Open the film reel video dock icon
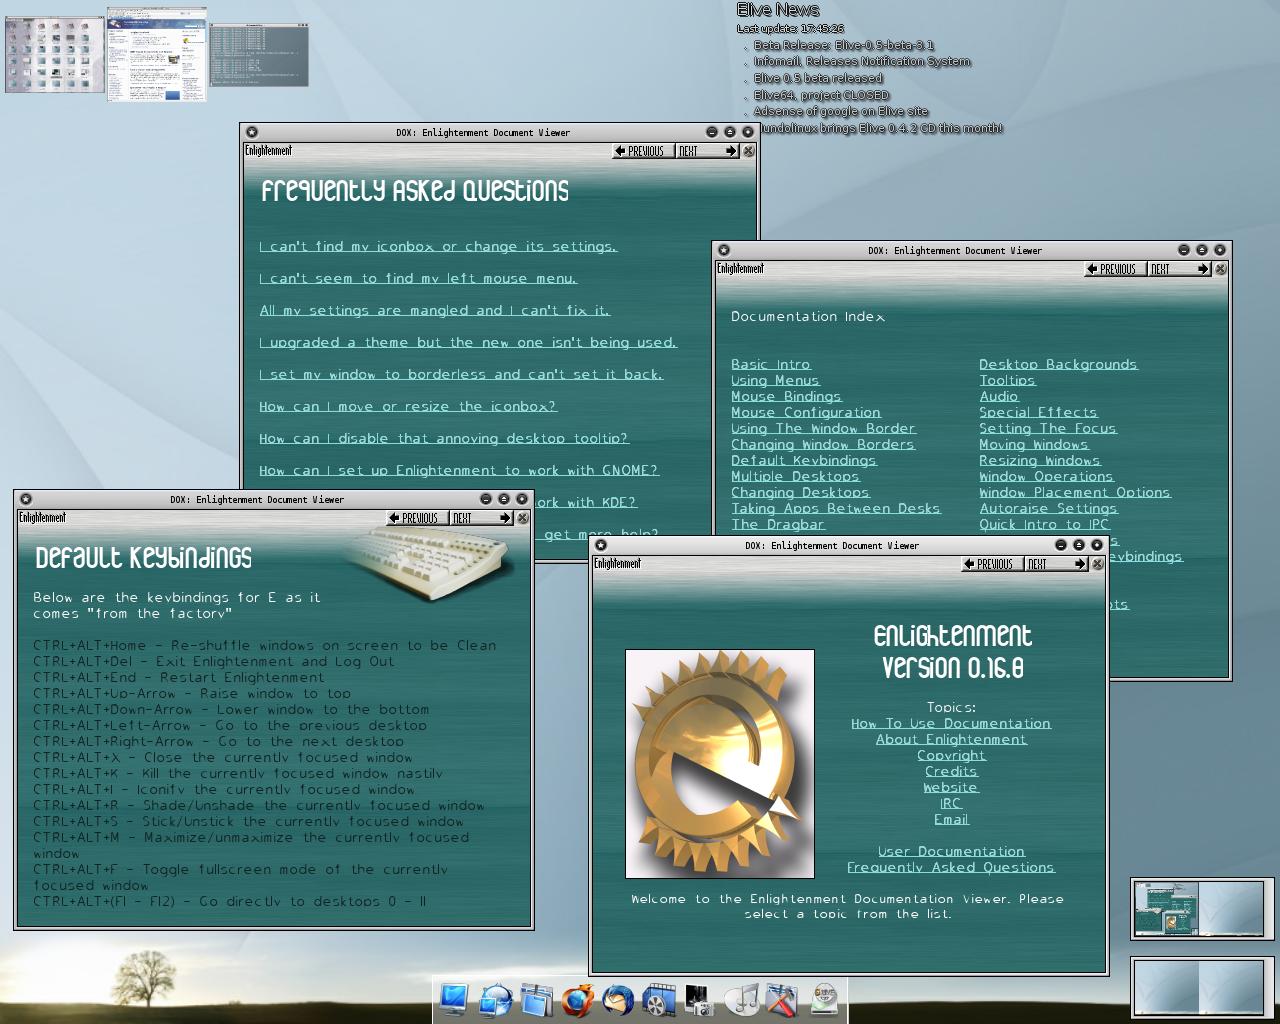 659,999
